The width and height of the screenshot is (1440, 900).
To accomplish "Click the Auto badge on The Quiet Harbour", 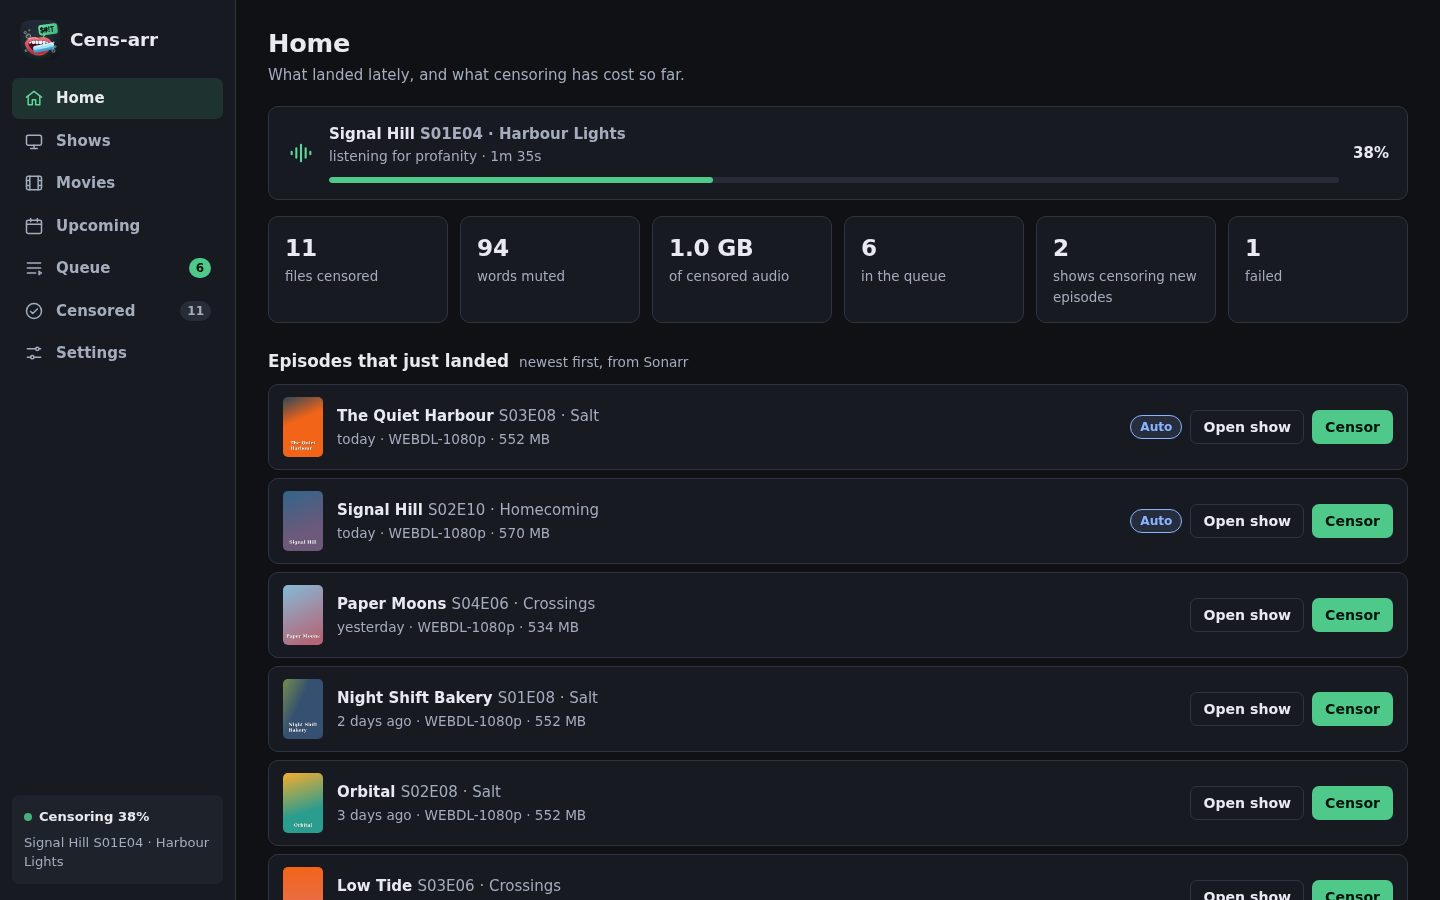I will [x=1156, y=427].
